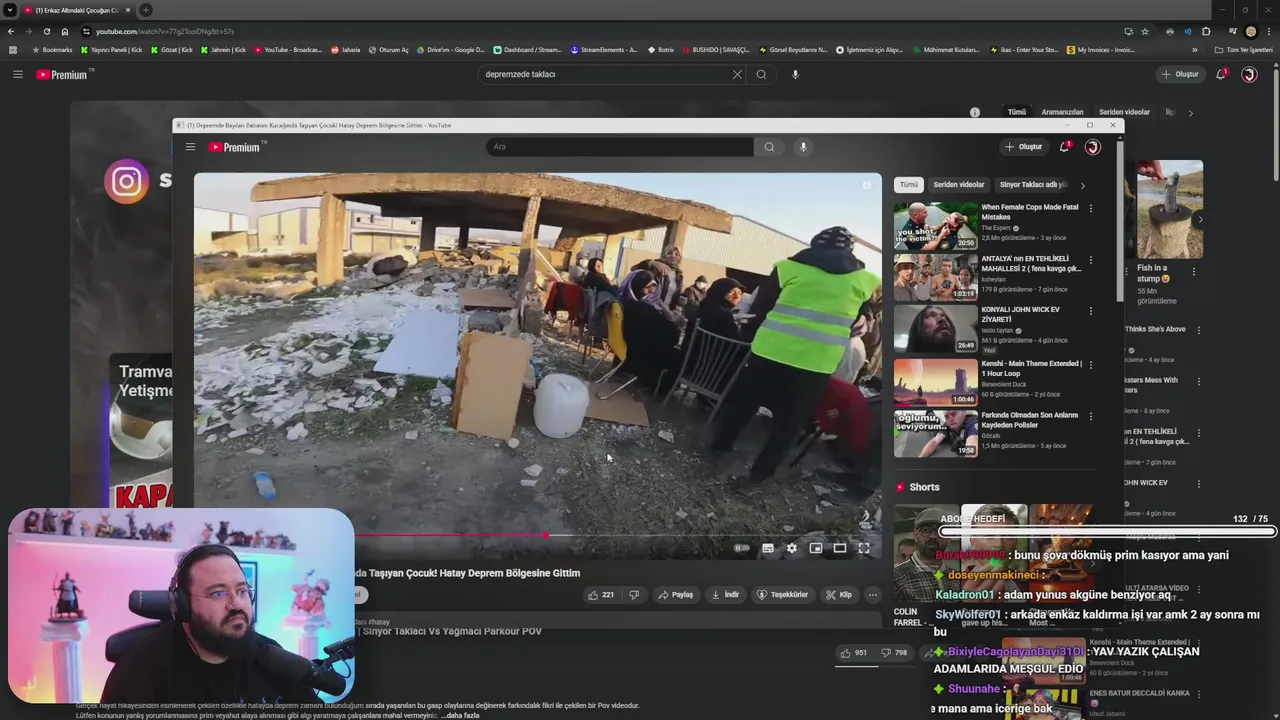The image size is (1280, 720).
Task: Select the Sinyor Taklacı adlı chip
Action: 1033,185
